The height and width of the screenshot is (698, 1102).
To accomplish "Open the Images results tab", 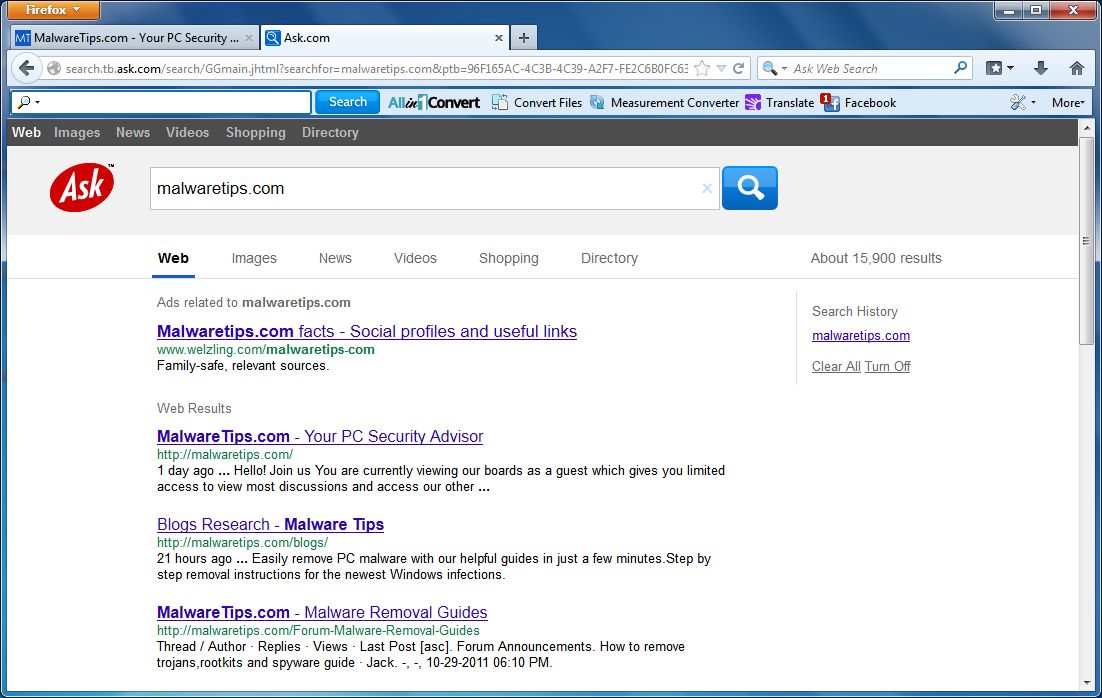I will 254,258.
